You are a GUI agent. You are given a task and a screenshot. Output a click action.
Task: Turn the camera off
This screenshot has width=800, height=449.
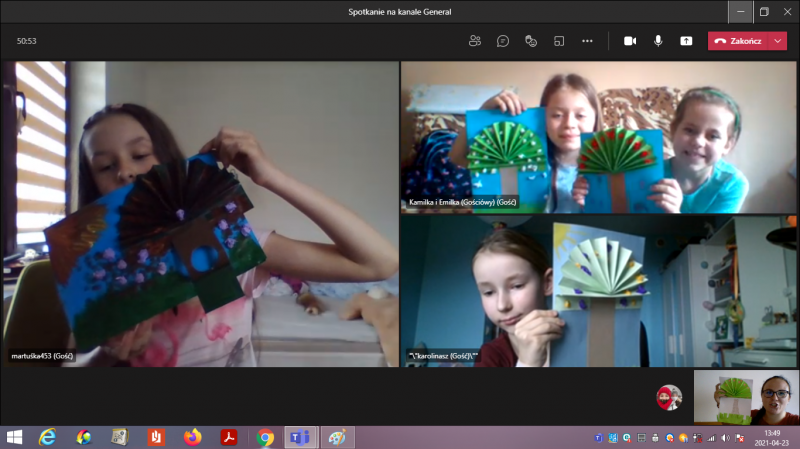tap(630, 41)
